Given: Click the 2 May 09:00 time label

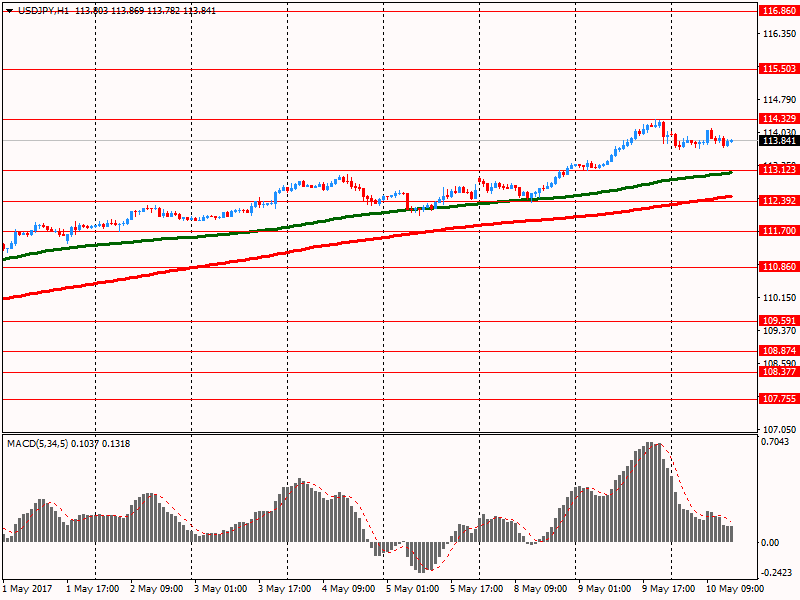Looking at the screenshot, I should 157,589.
